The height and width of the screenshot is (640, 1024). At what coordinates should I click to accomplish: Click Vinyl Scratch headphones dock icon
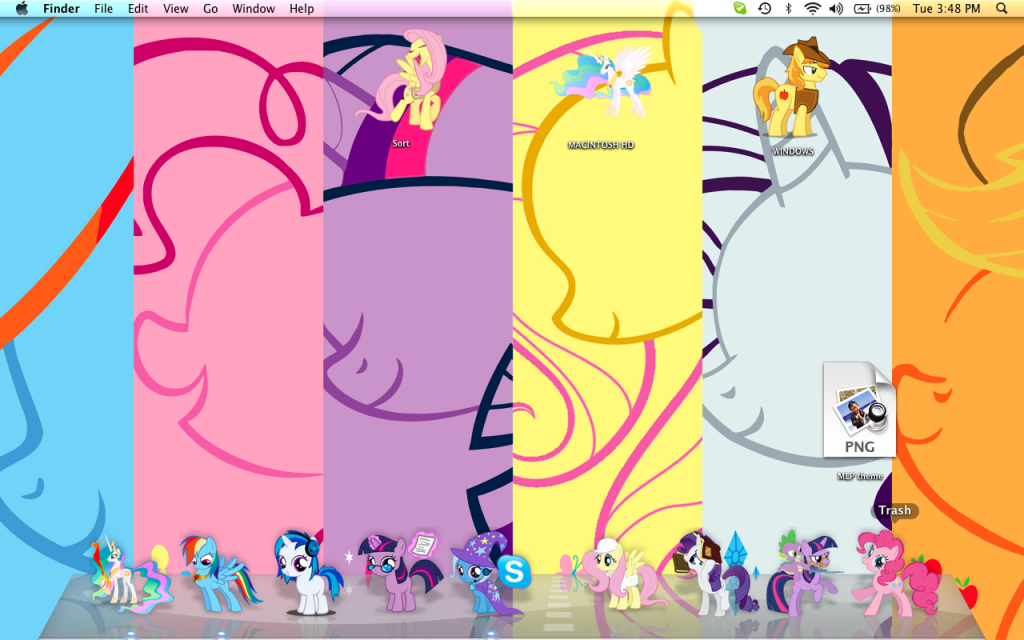tap(306, 573)
